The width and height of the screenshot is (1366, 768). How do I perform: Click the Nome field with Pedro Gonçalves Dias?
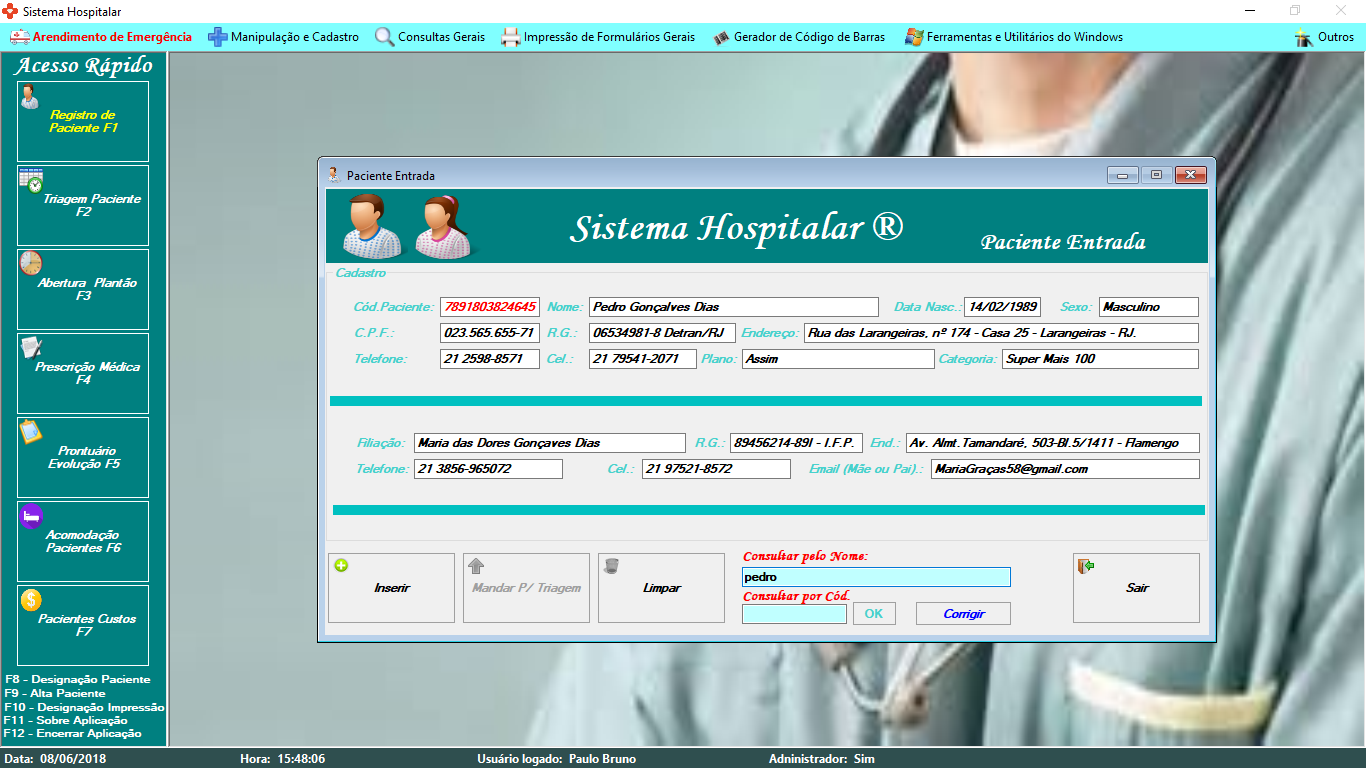[x=734, y=307]
